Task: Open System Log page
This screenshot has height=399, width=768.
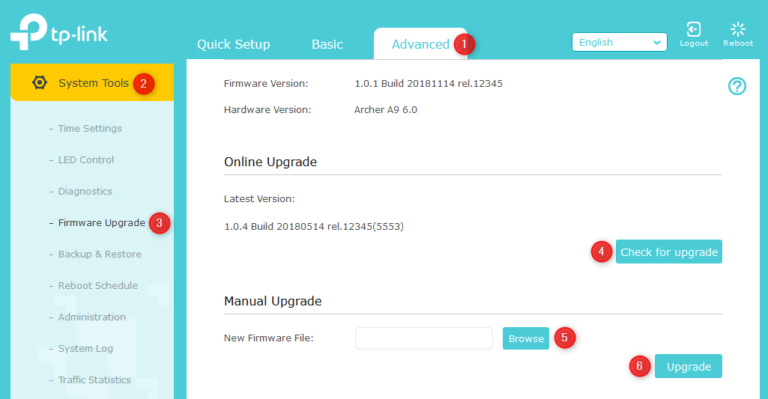Action: [x=85, y=348]
